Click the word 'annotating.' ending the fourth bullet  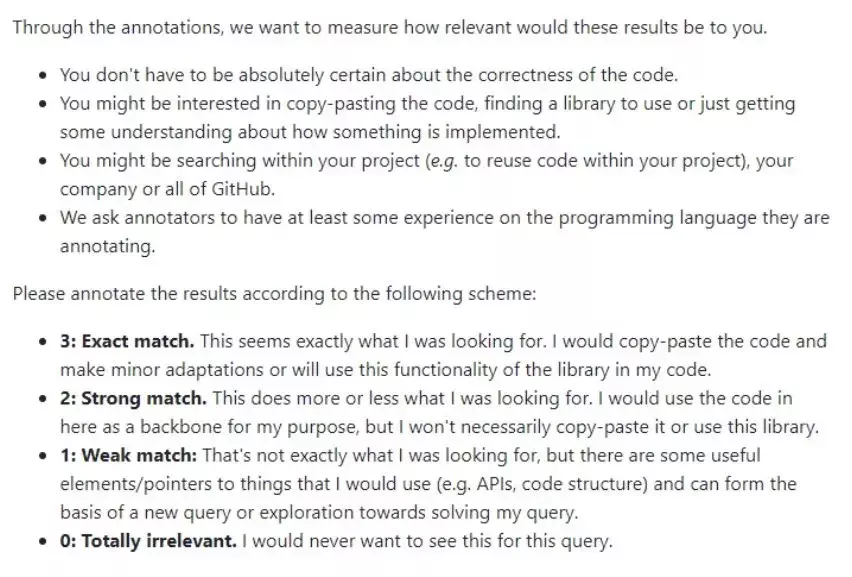click(108, 247)
